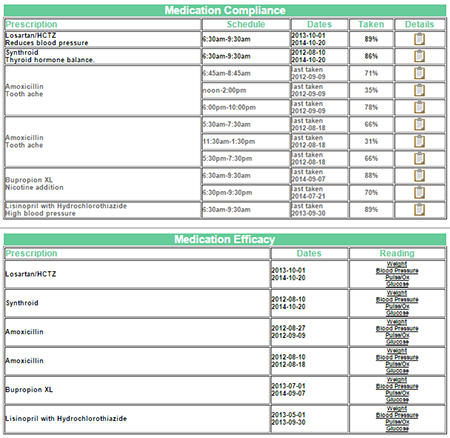Select Lisinopril High blood pressure compliance cell
Image resolution: width=450 pixels, height=438 pixels.
(103, 210)
